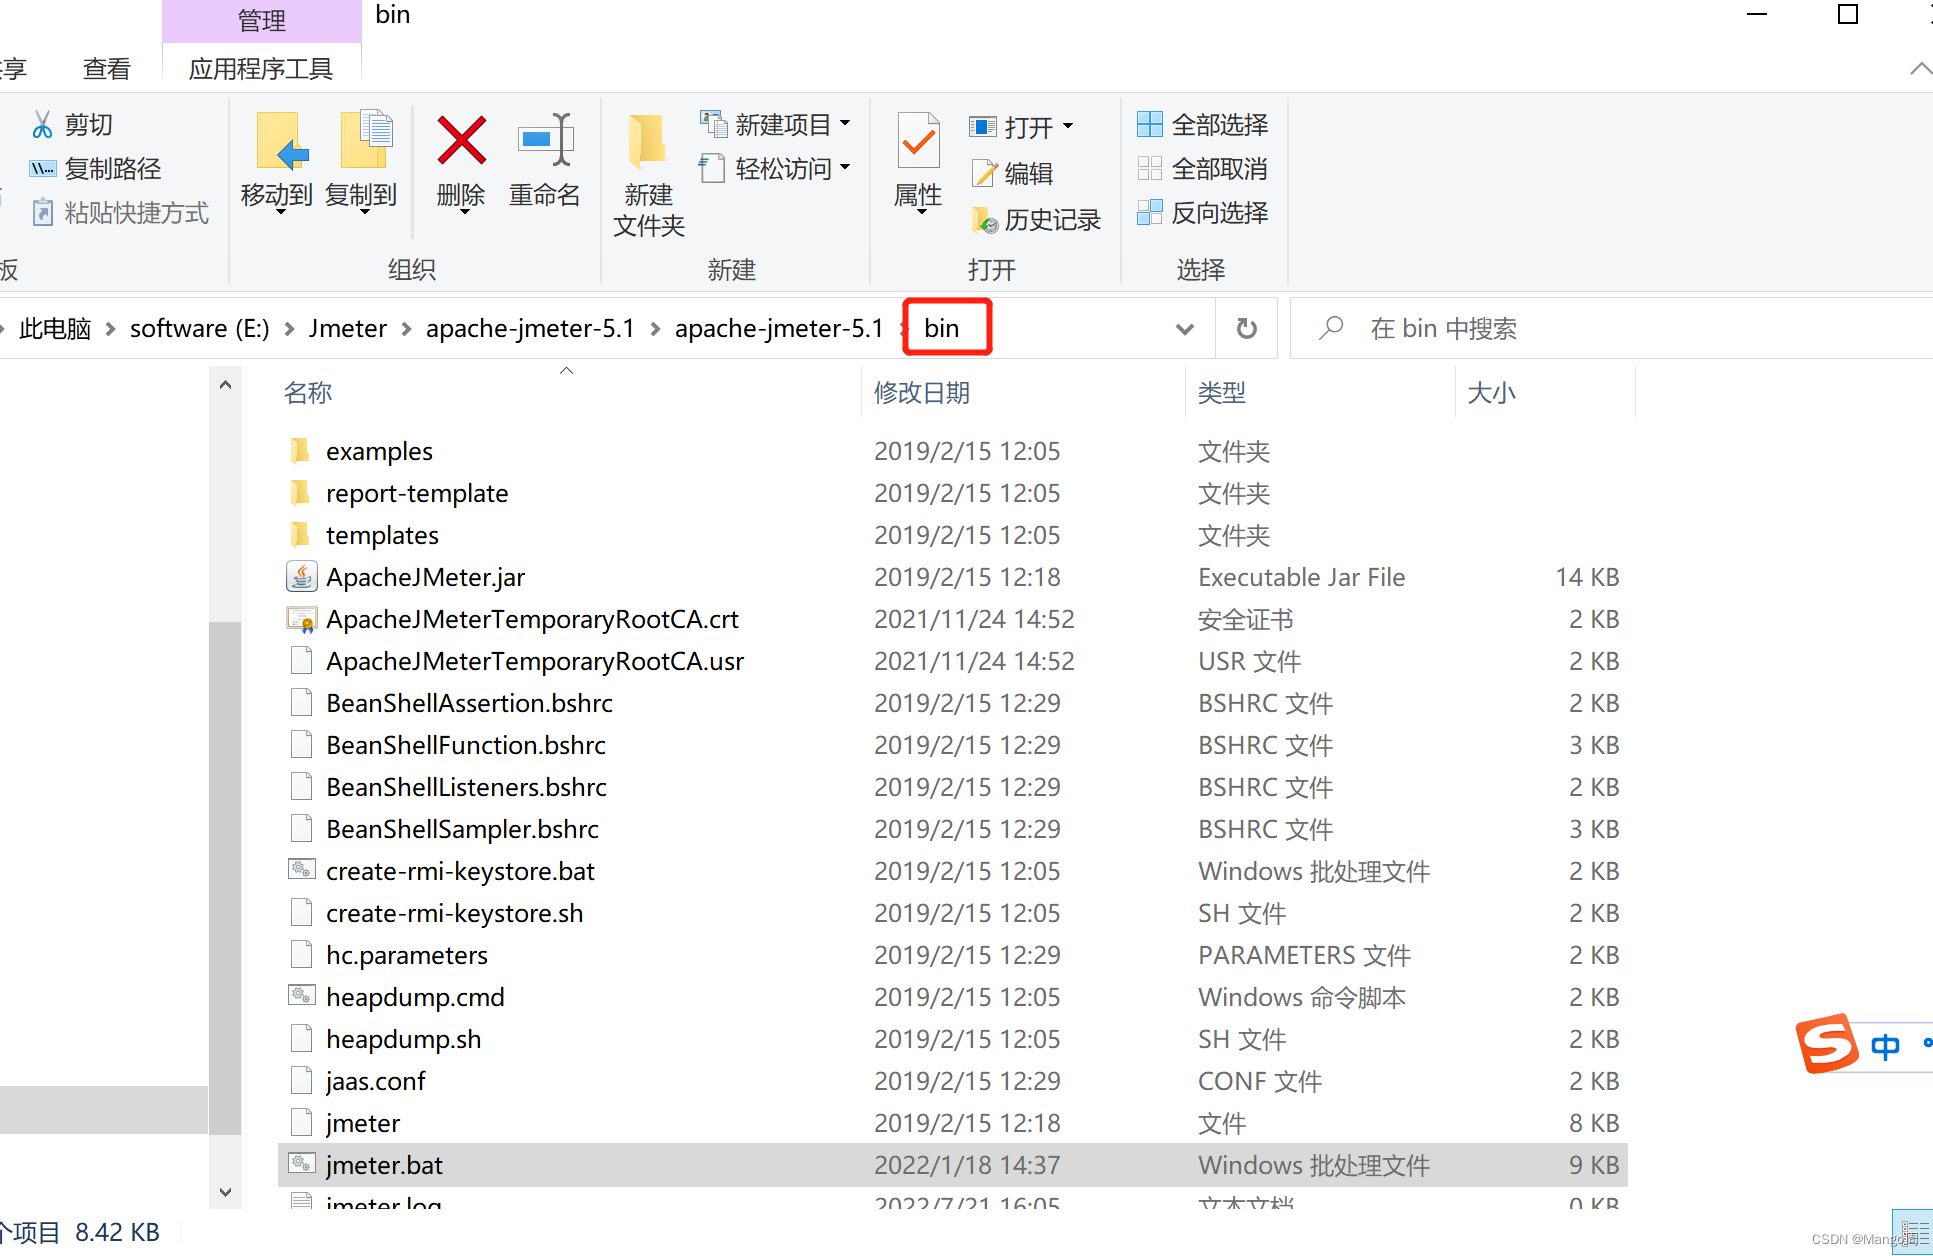Open the Application Tools (应用程序工具) tab

(x=261, y=69)
